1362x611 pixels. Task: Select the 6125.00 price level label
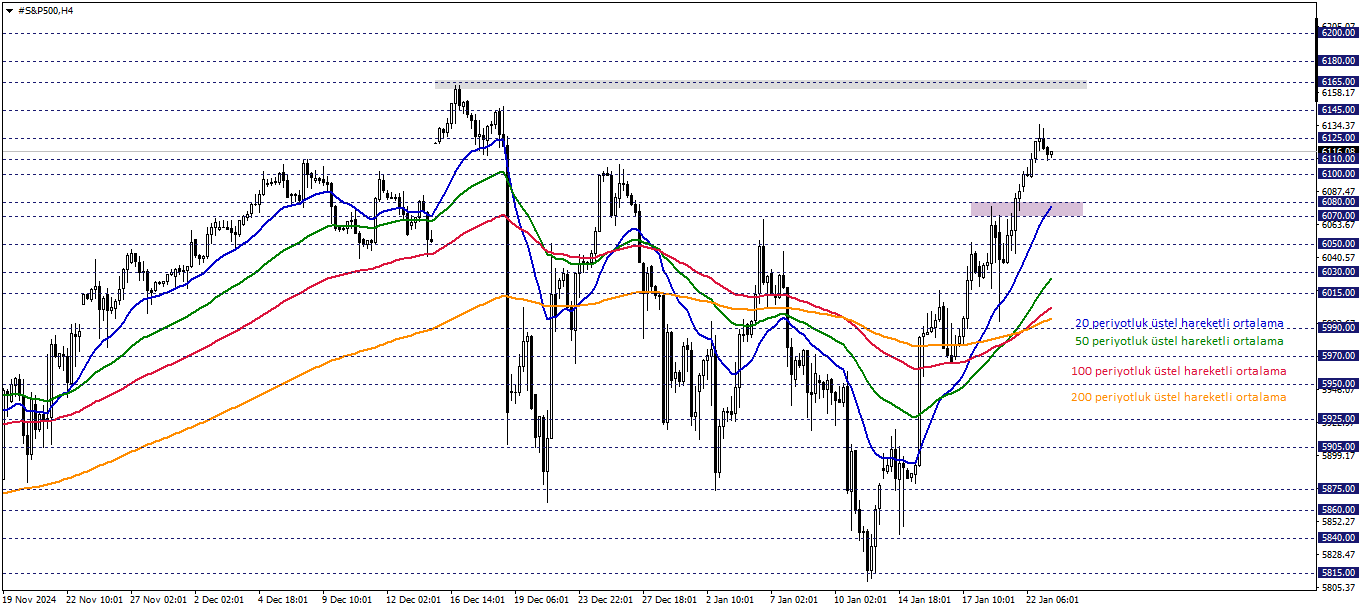click(1338, 137)
